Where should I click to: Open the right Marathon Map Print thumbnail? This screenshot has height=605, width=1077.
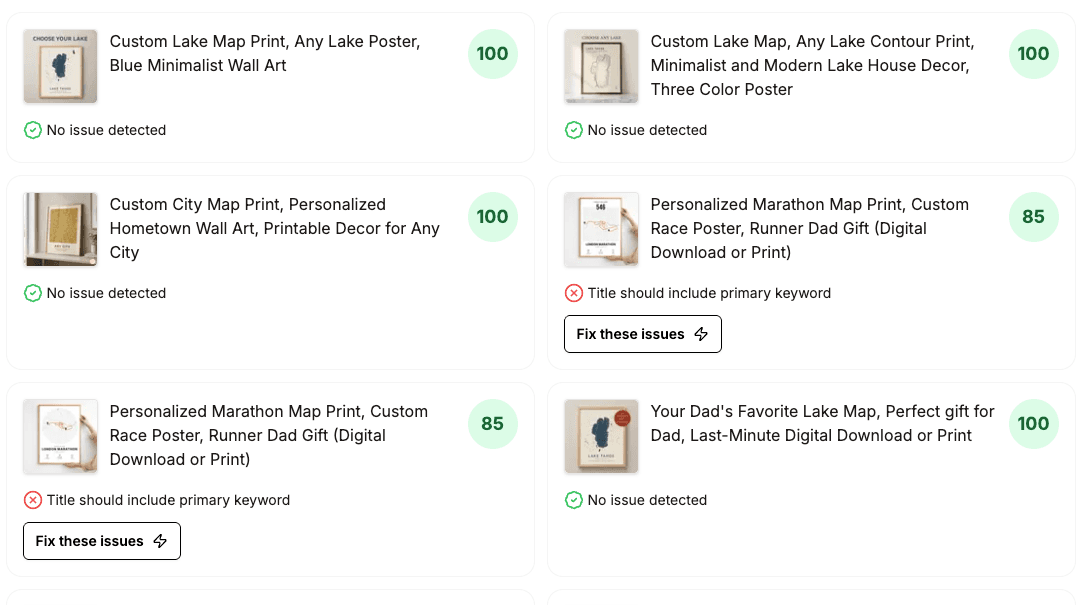pyautogui.click(x=601, y=229)
